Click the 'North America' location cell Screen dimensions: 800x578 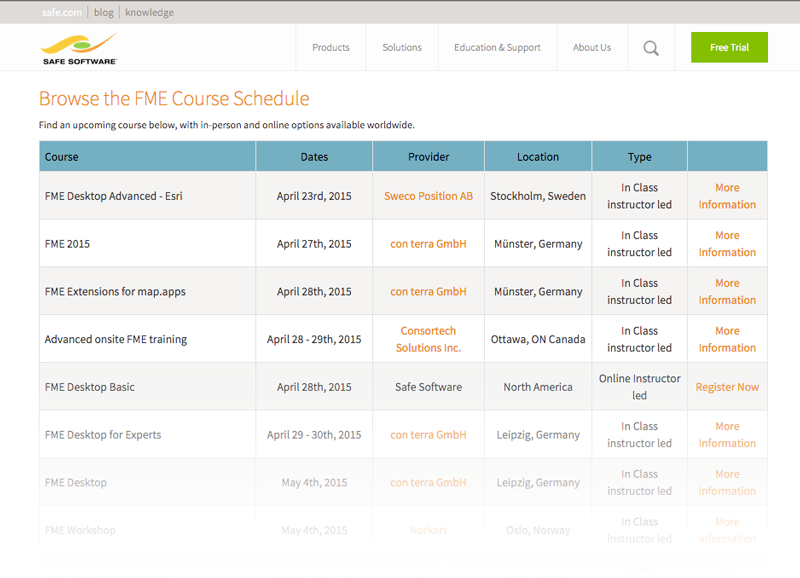(x=538, y=387)
